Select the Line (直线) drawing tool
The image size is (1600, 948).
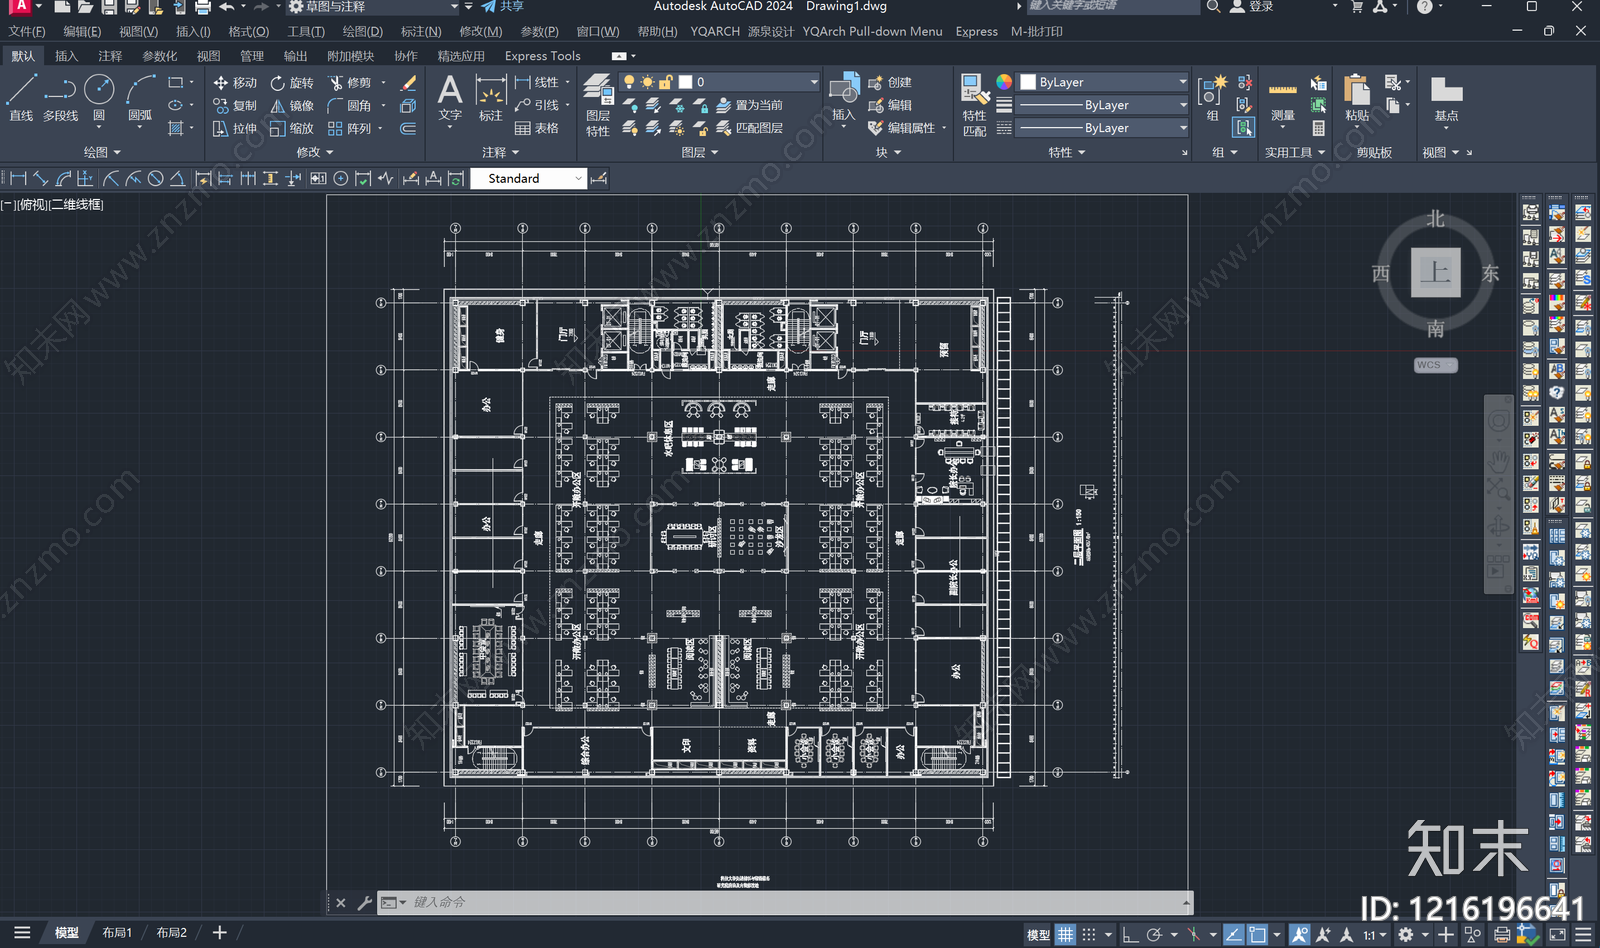21,98
